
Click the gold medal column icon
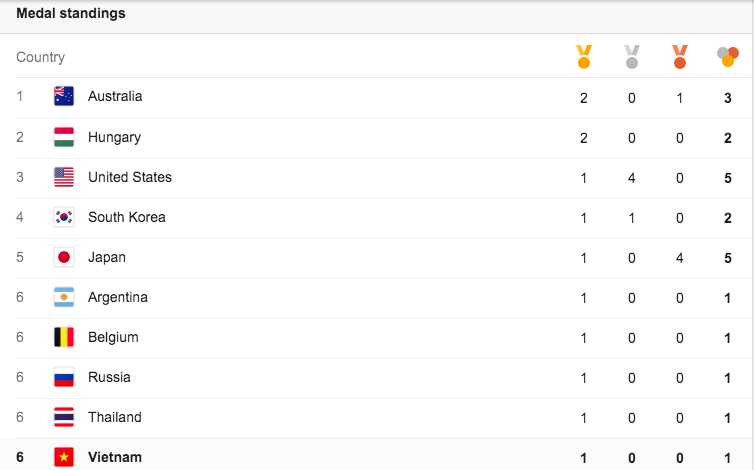(x=584, y=57)
